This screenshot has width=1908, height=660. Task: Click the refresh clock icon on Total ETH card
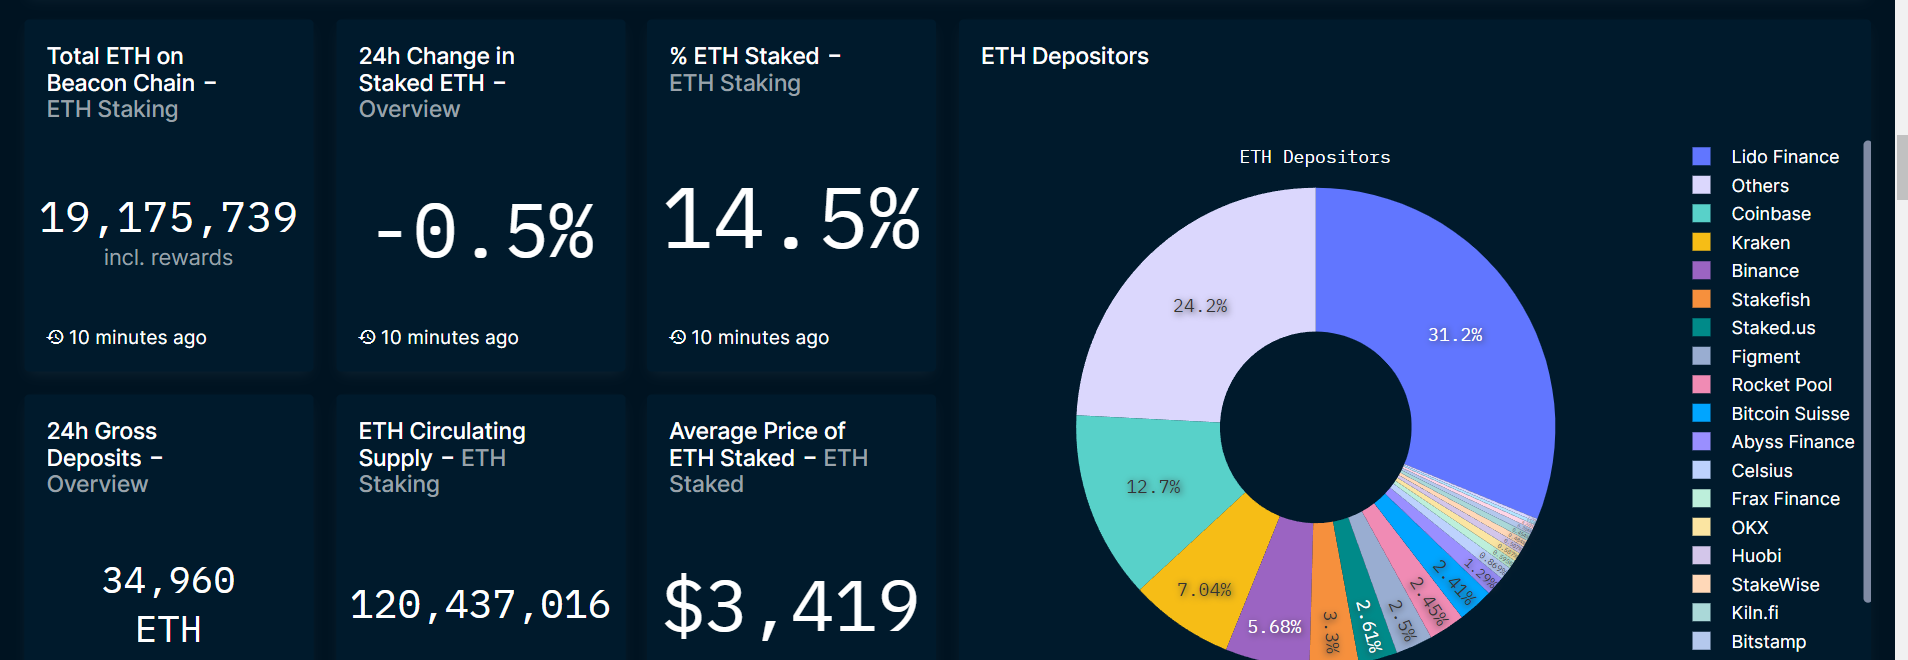point(56,338)
